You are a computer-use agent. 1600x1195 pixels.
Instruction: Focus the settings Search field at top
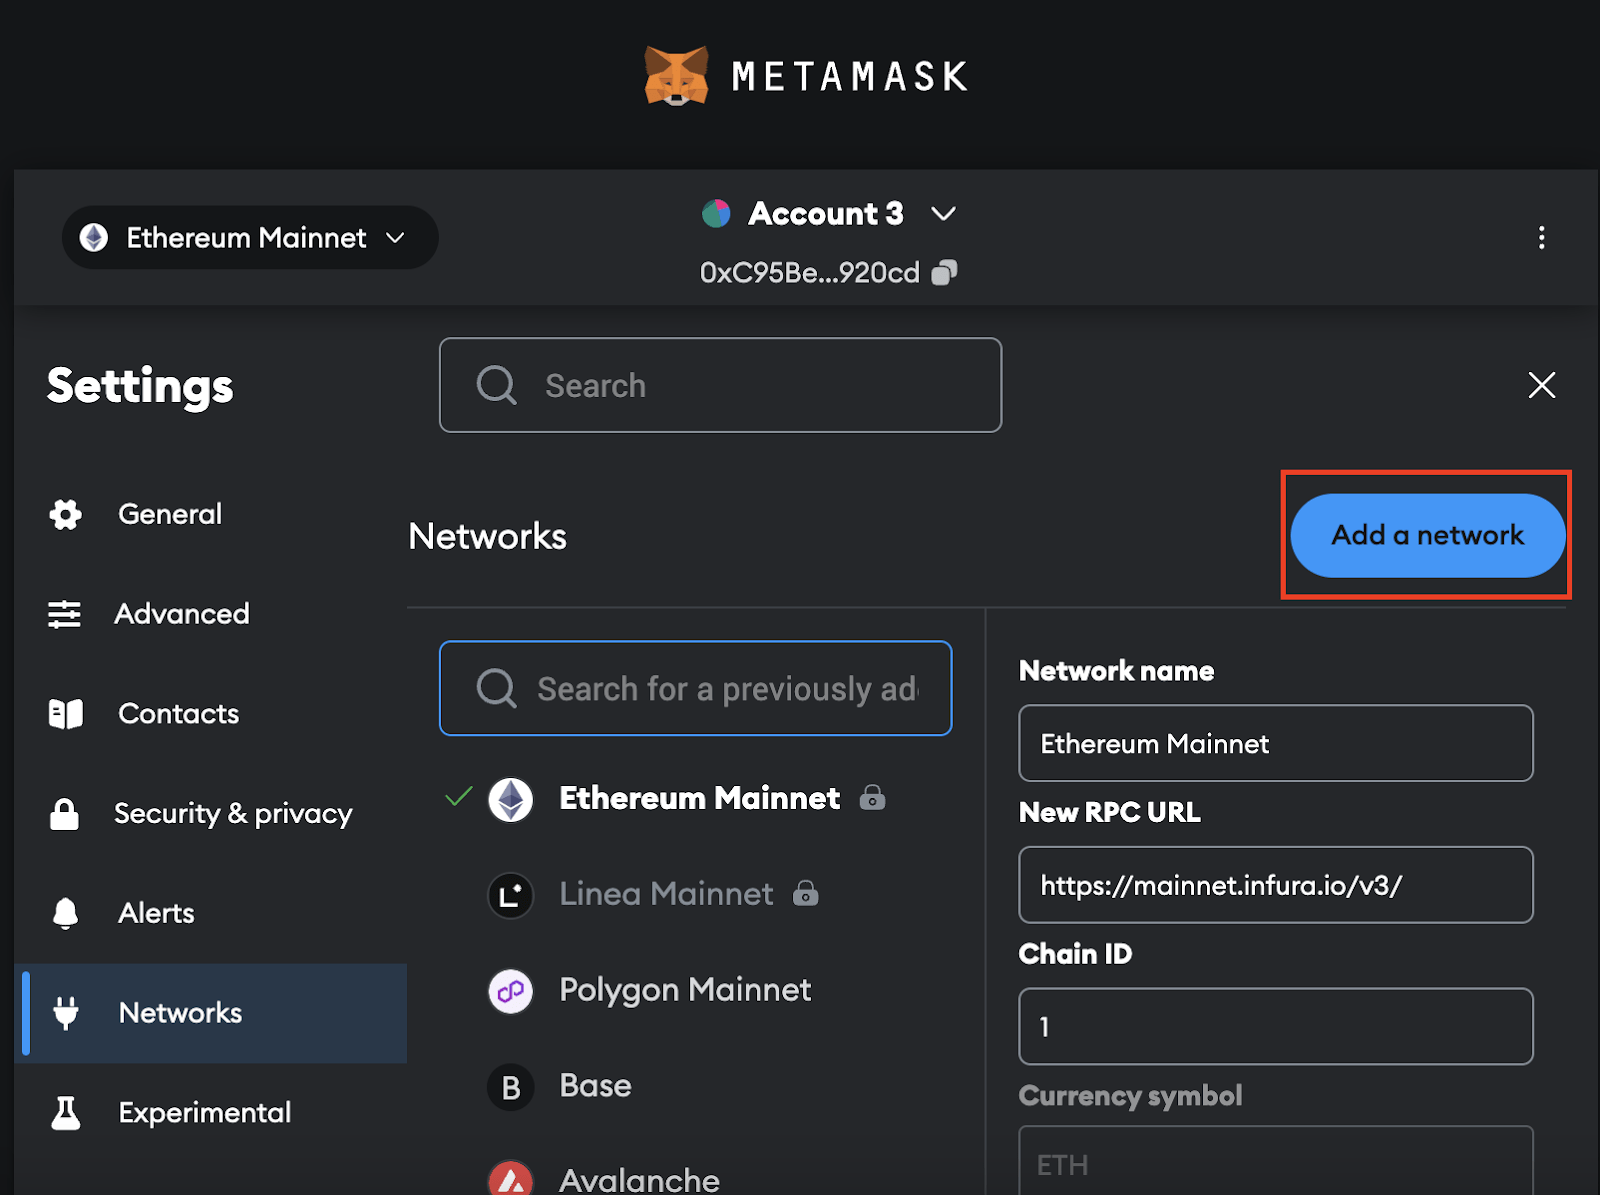coord(720,385)
